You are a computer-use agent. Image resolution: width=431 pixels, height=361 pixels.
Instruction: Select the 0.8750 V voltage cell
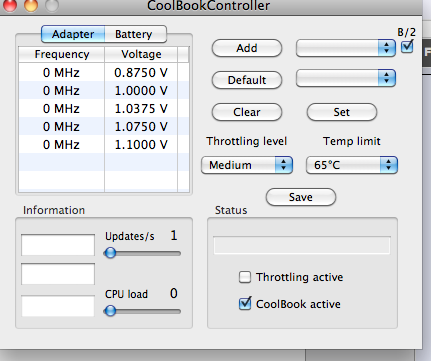click(141, 73)
